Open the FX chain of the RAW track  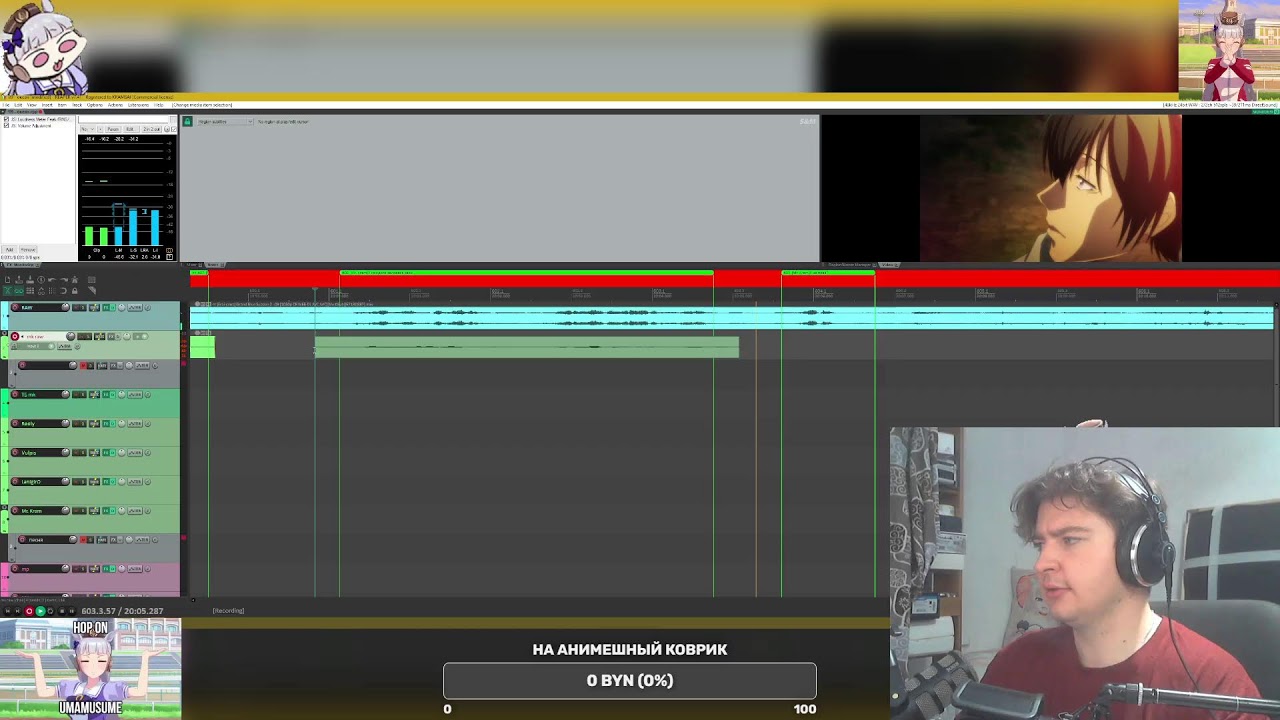coord(106,307)
